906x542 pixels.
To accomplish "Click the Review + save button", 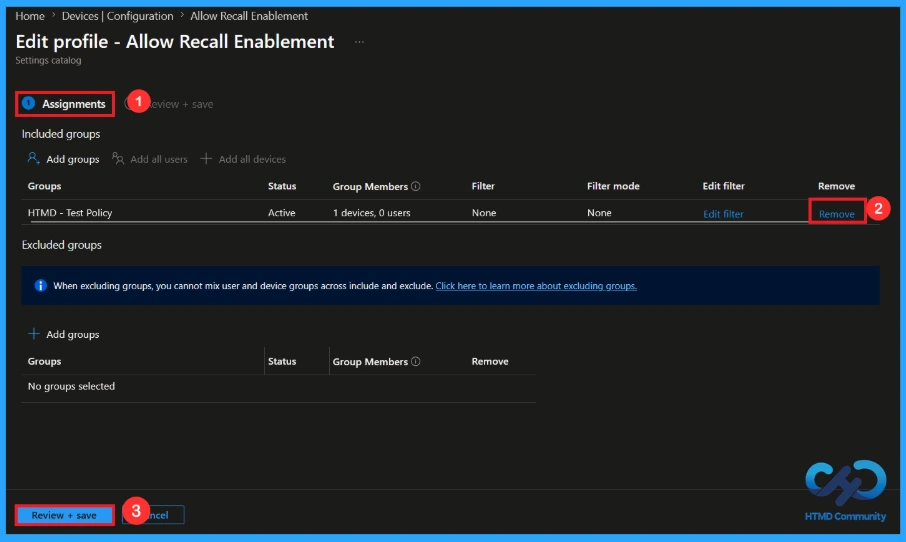I will click(x=64, y=515).
